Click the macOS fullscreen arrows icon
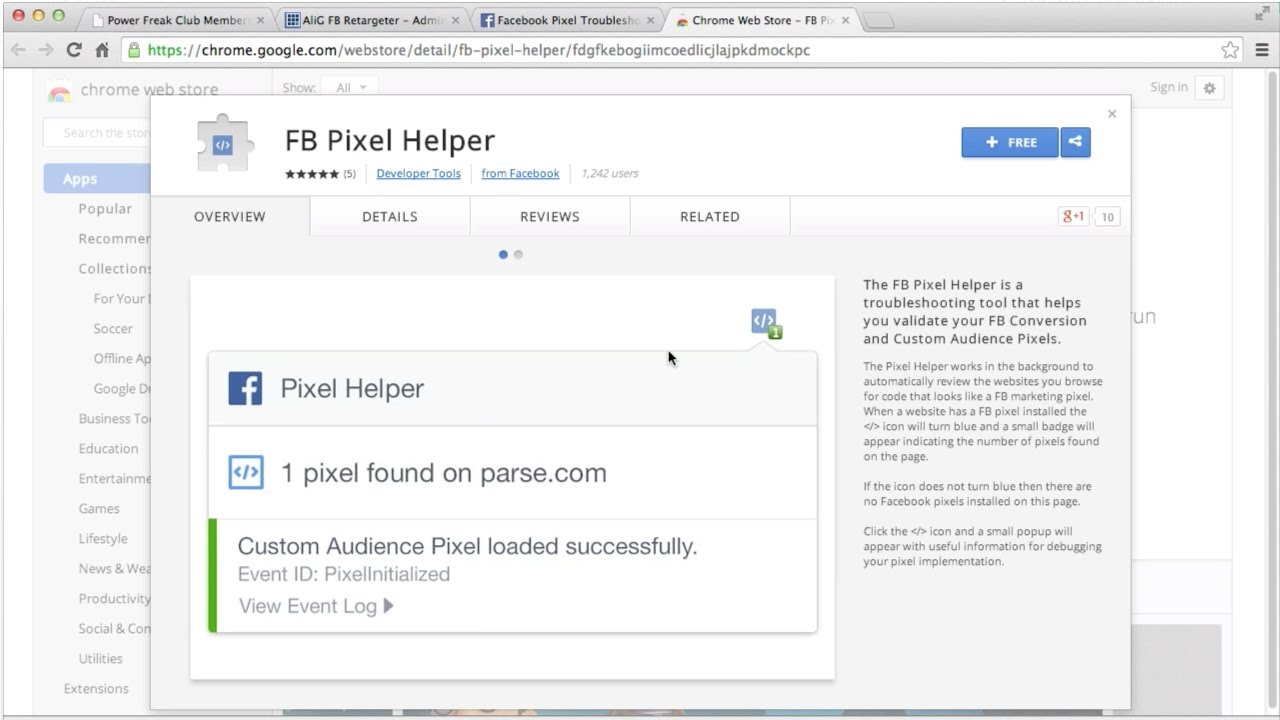The width and height of the screenshot is (1280, 720). pyautogui.click(x=1262, y=14)
